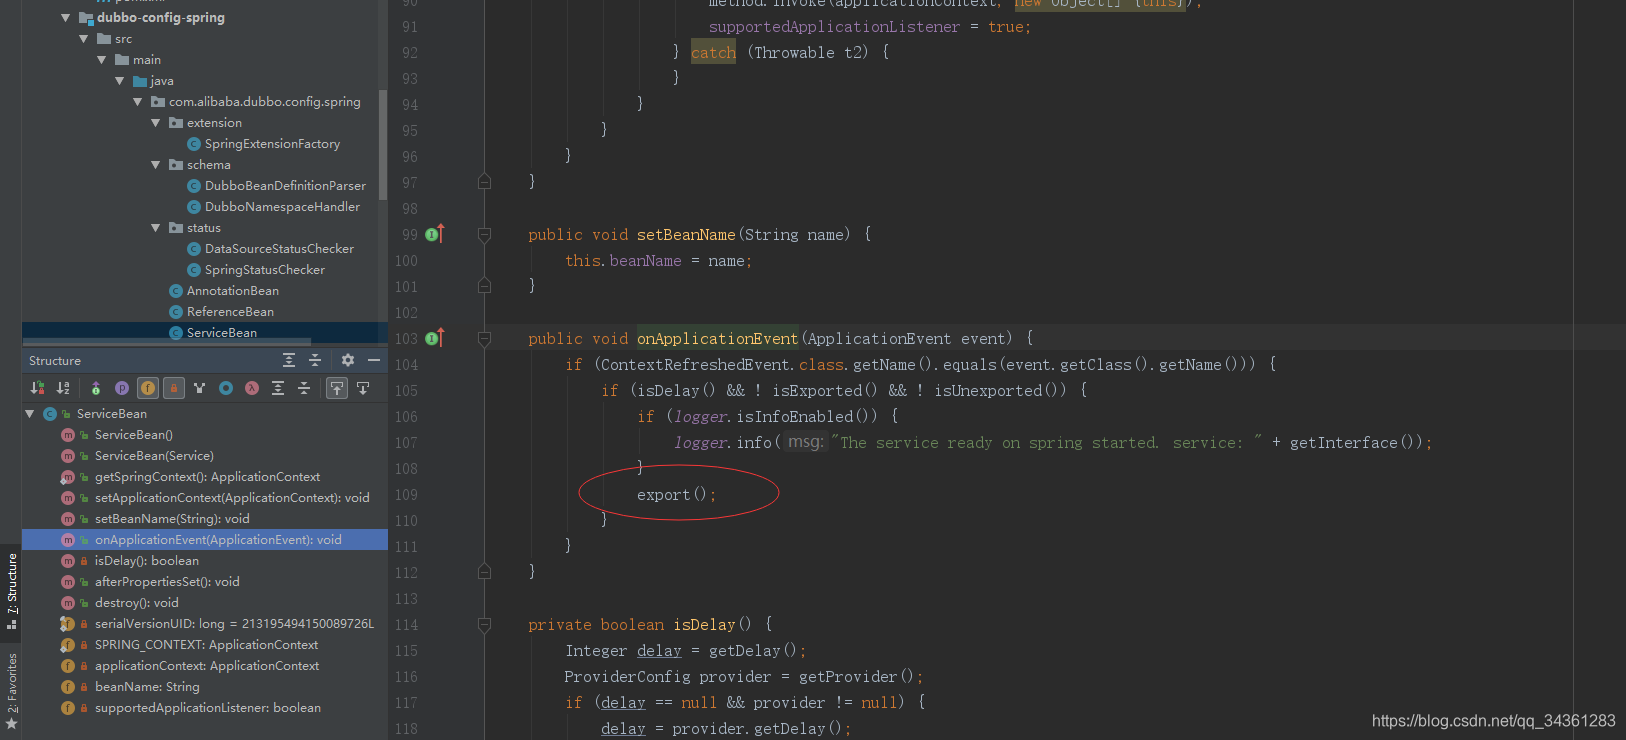Select onApplicationEvent(ApplicationEvent) in Structure
1626x740 pixels.
205,540
